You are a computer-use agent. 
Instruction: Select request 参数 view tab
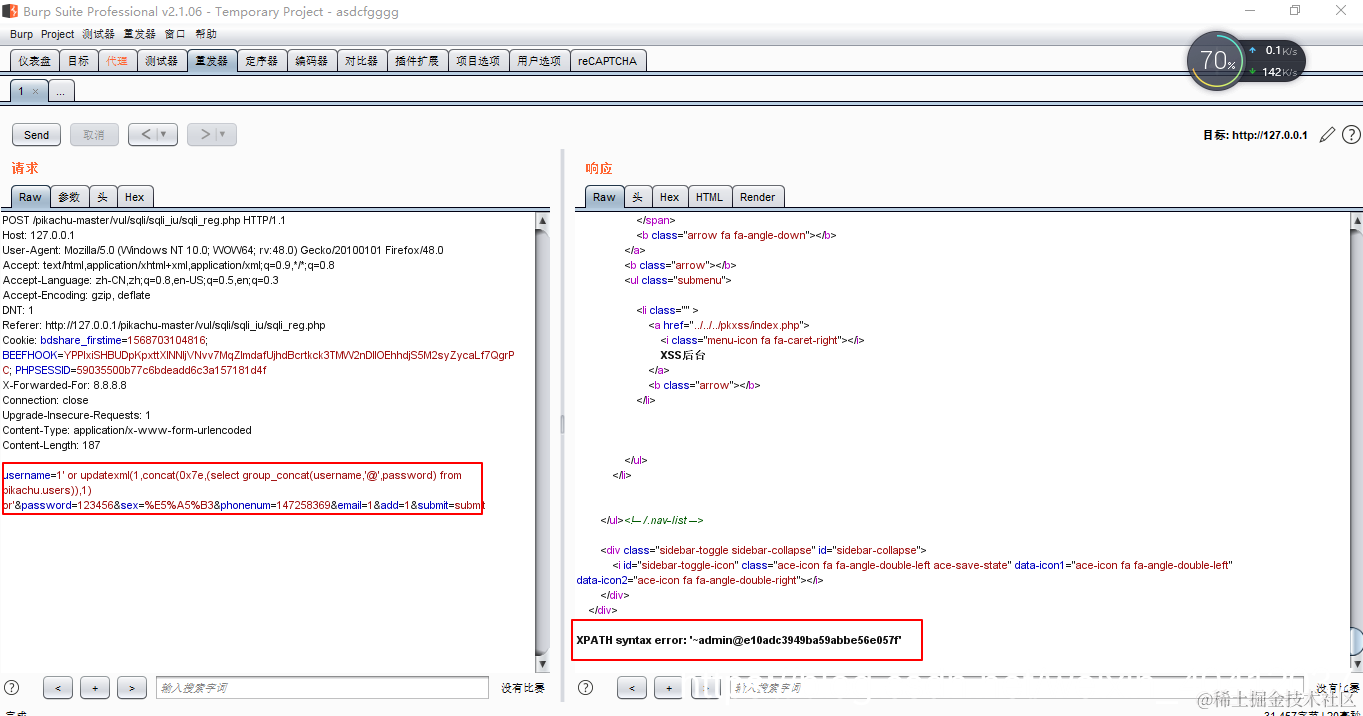(x=69, y=197)
